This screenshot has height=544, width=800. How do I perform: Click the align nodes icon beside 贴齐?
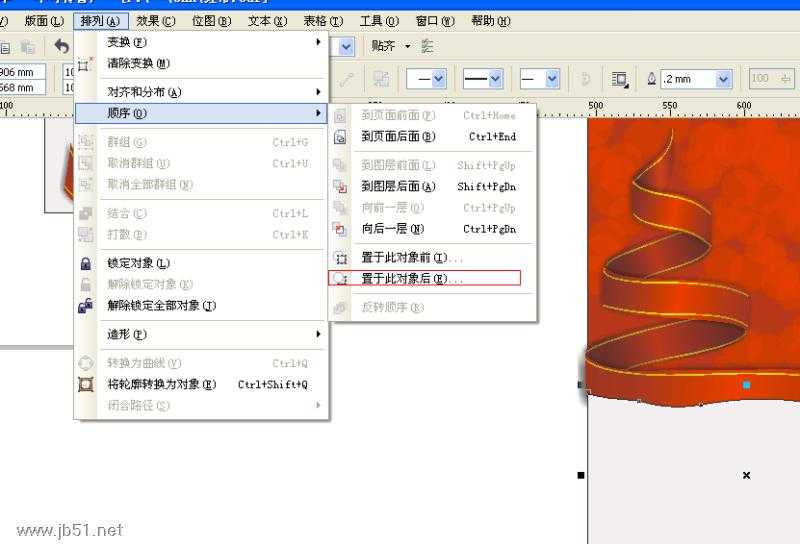pyautogui.click(x=428, y=46)
